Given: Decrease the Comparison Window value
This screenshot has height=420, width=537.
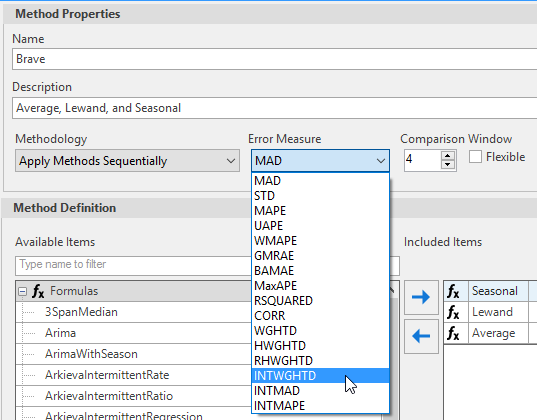Looking at the screenshot, I should click(x=448, y=165).
